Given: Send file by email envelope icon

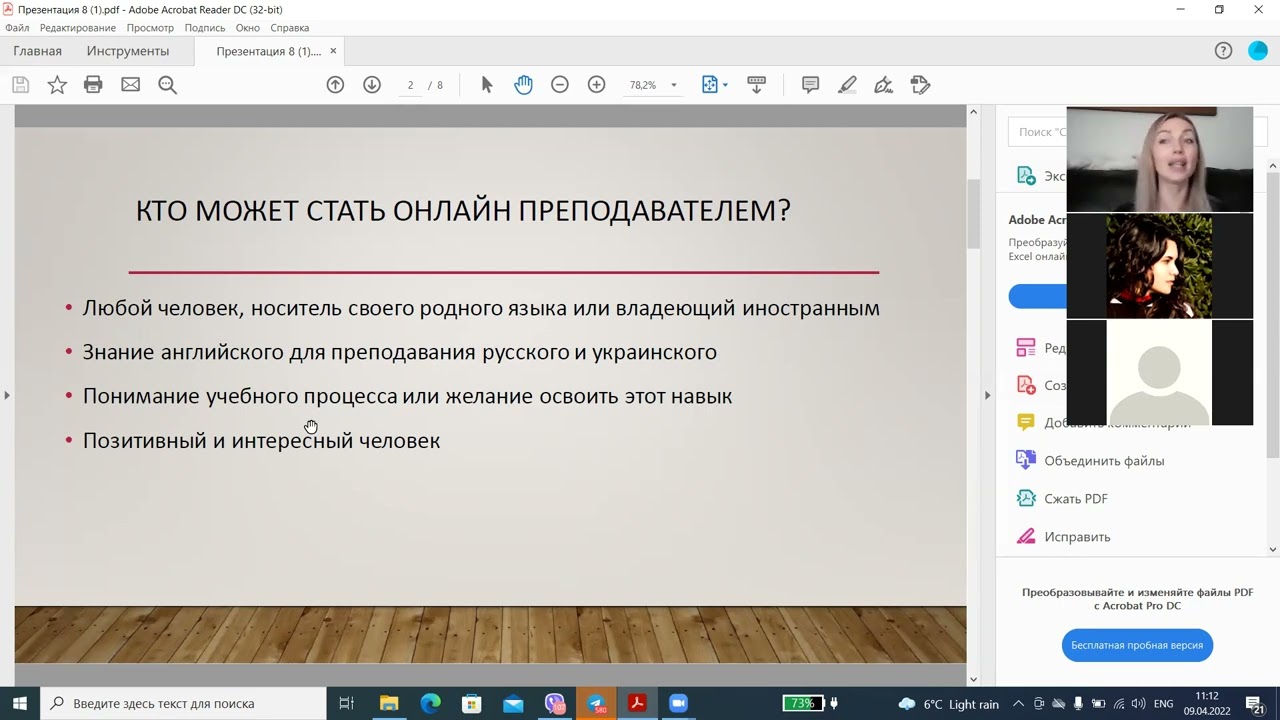Looking at the screenshot, I should (131, 85).
